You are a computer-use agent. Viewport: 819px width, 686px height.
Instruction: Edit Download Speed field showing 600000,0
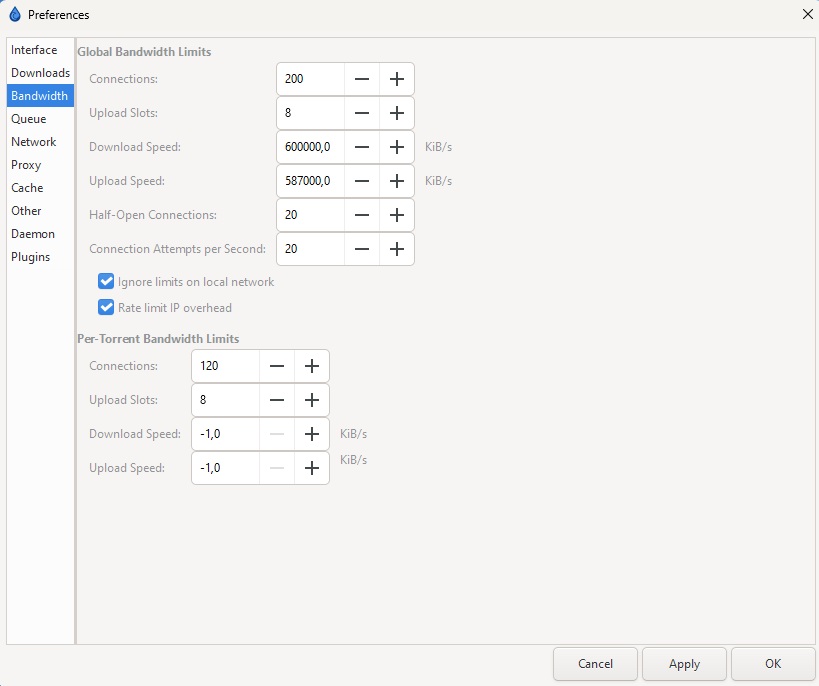point(311,147)
